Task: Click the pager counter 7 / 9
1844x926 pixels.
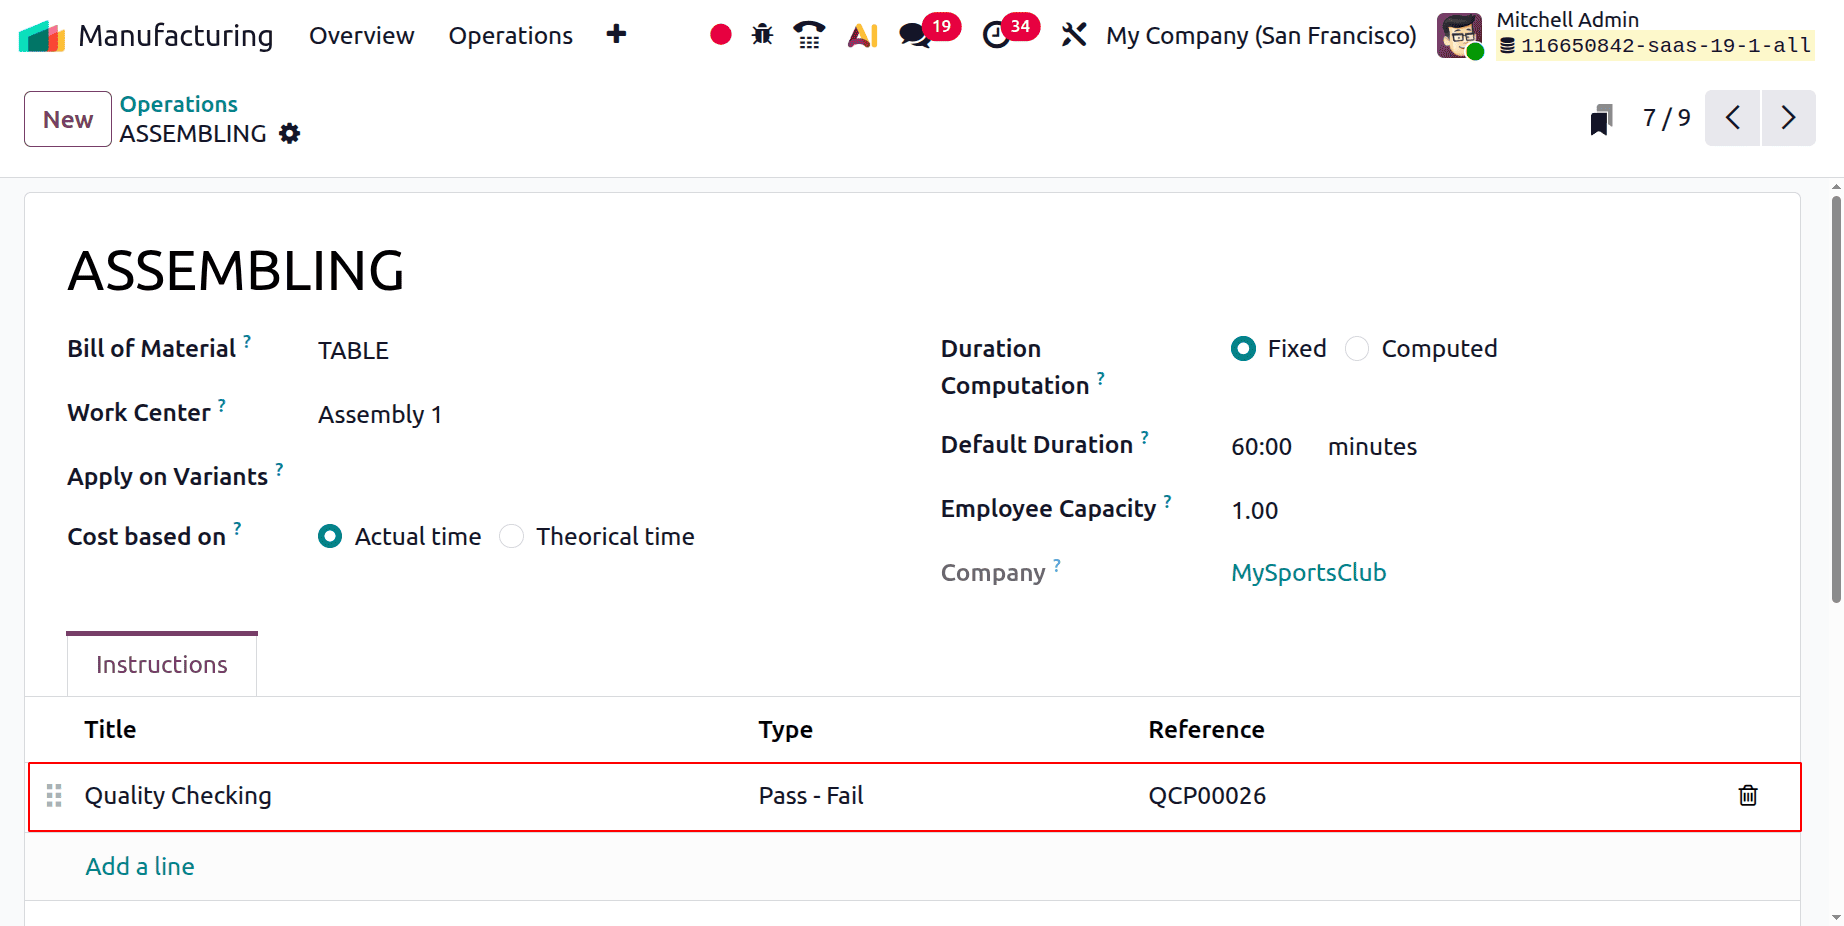Action: pos(1667,118)
